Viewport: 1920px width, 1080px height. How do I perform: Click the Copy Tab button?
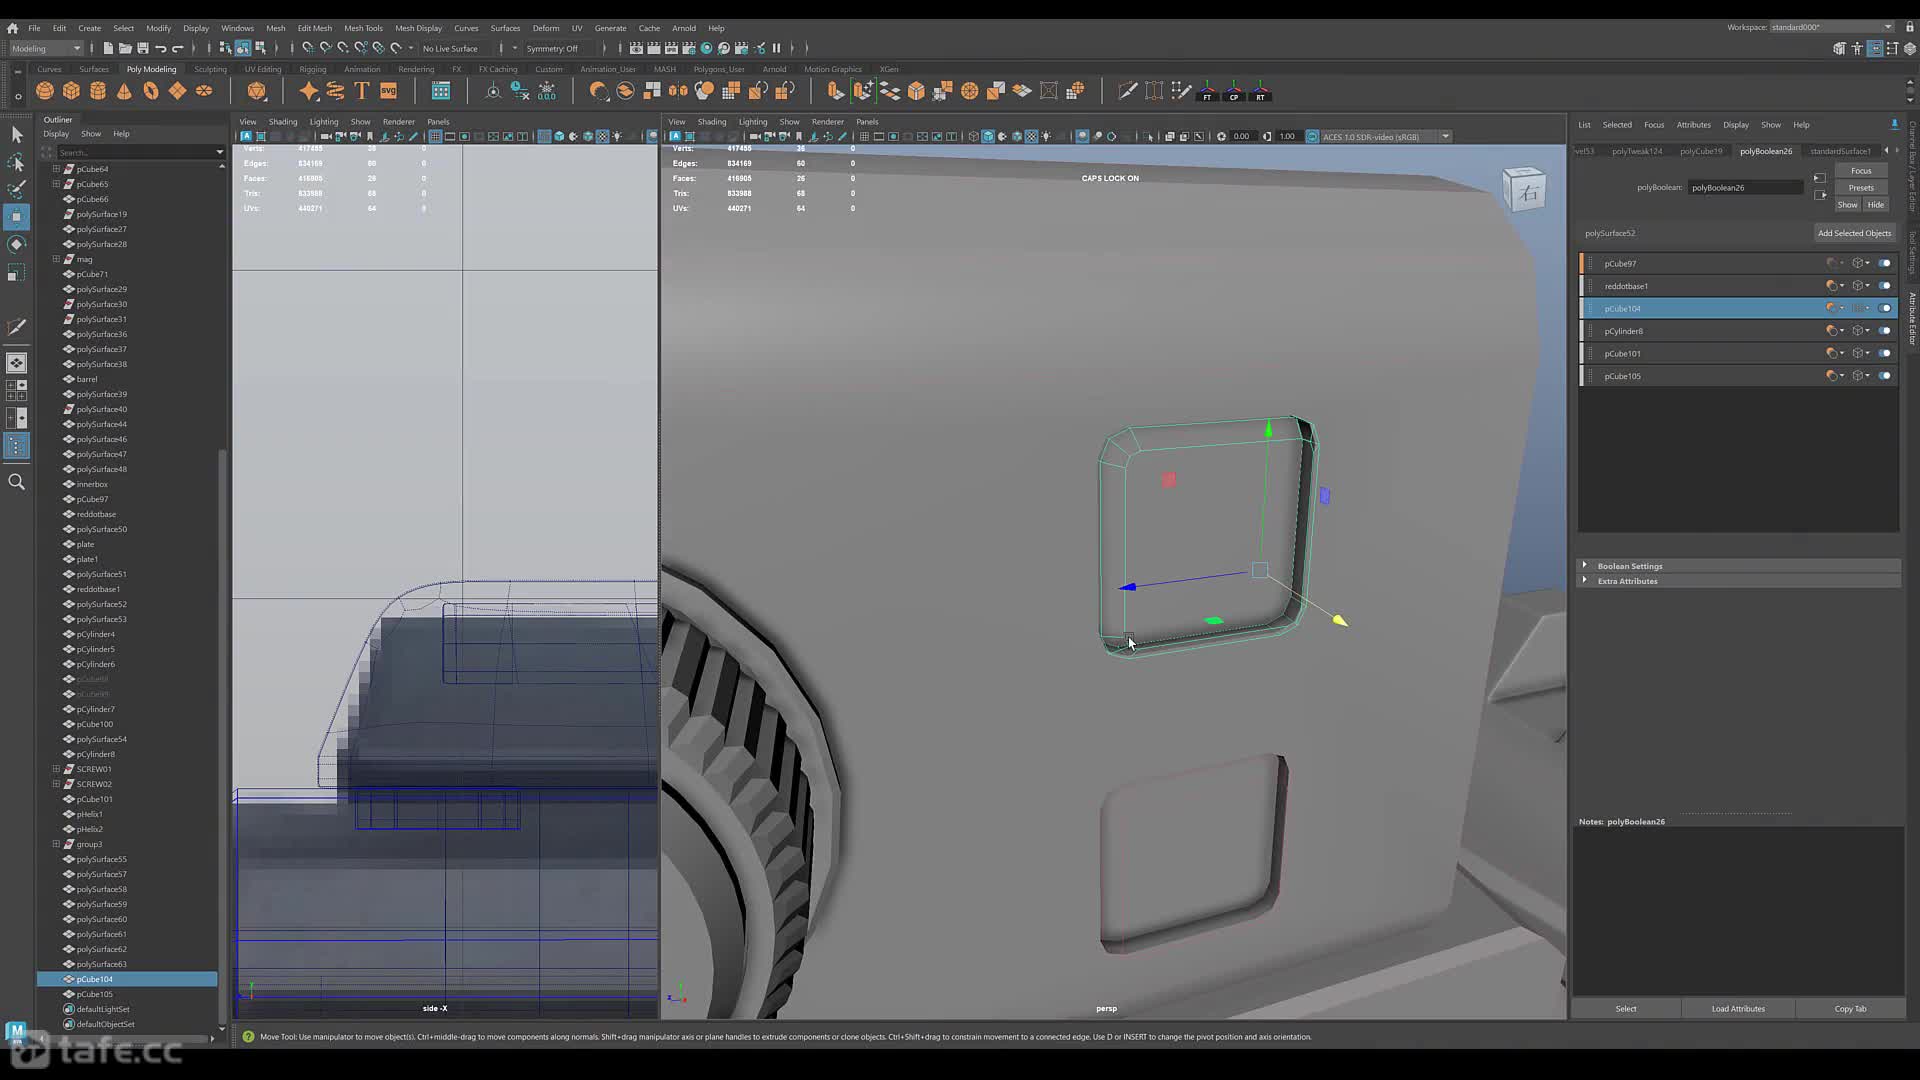click(x=1850, y=1009)
